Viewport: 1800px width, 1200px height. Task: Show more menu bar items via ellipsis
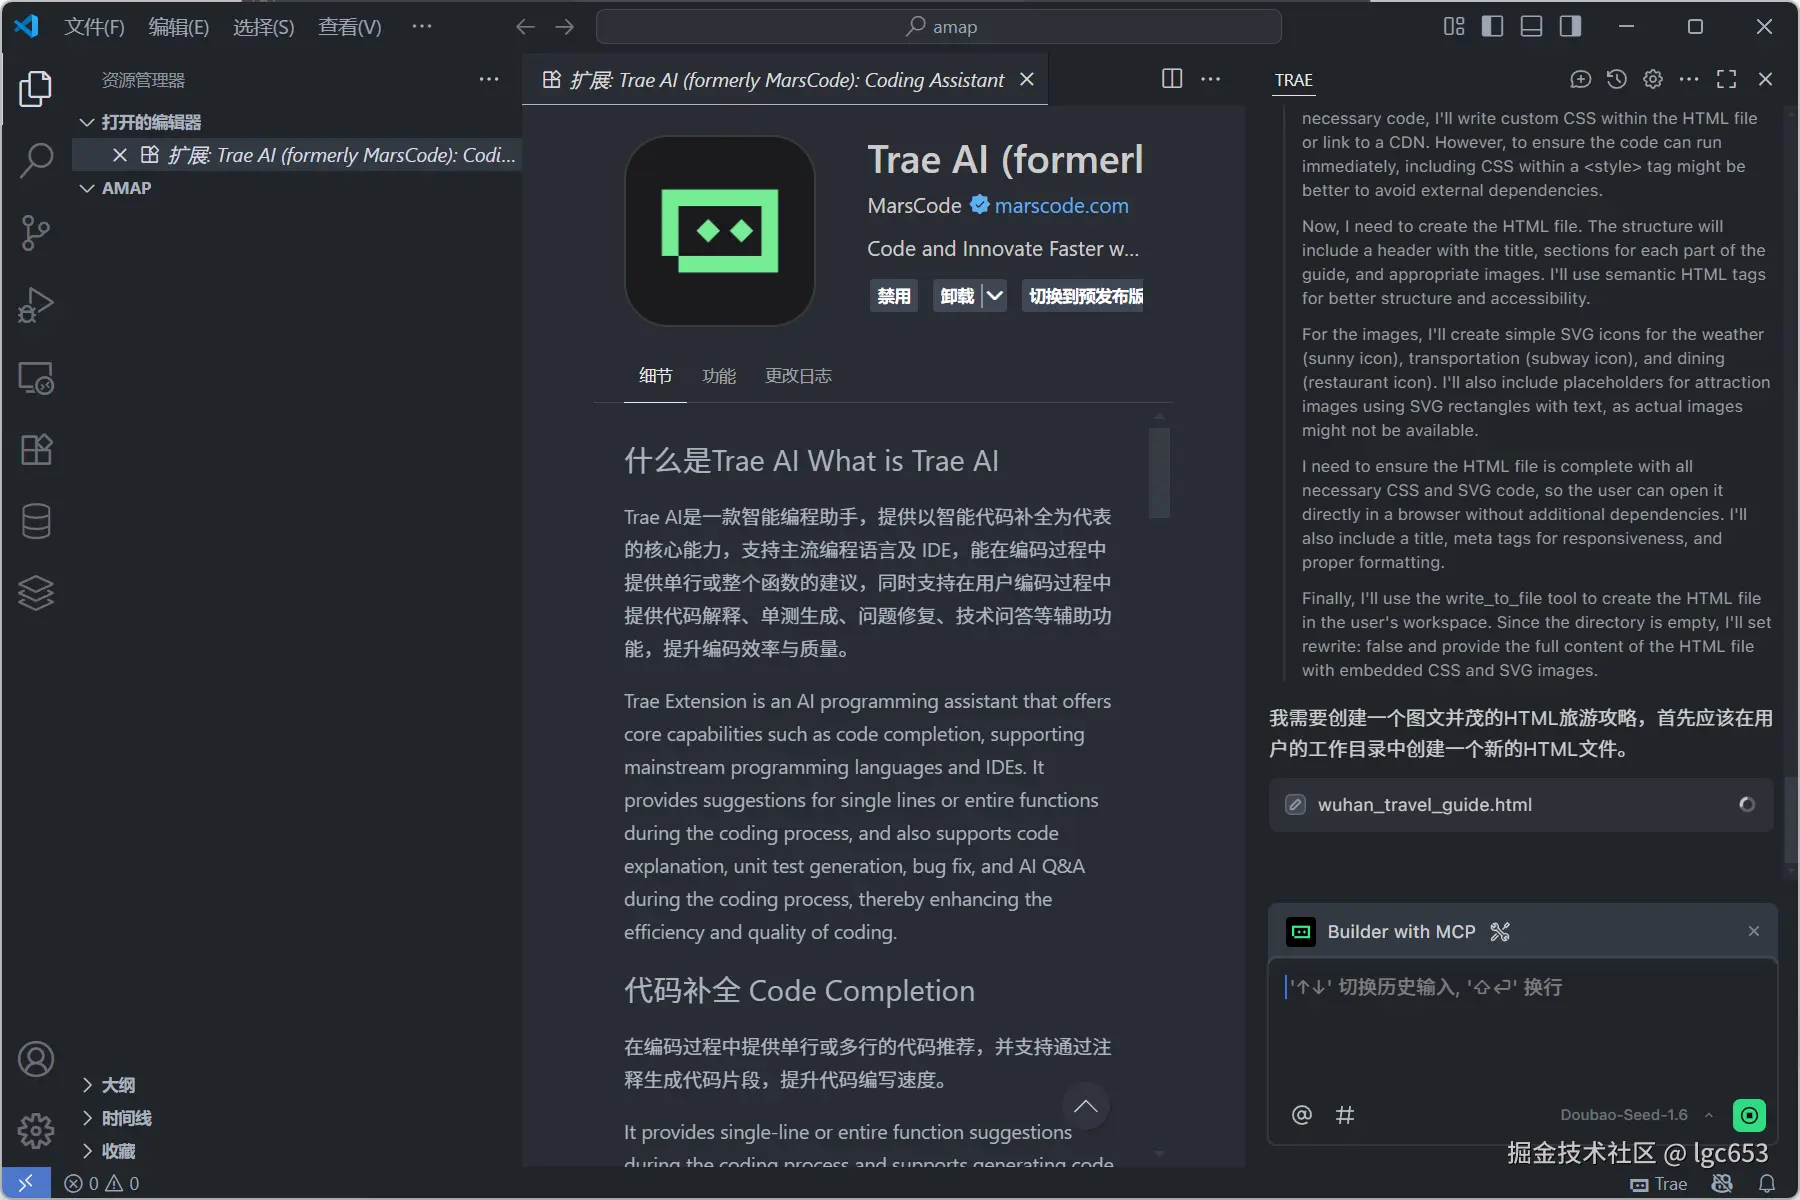[x=422, y=27]
